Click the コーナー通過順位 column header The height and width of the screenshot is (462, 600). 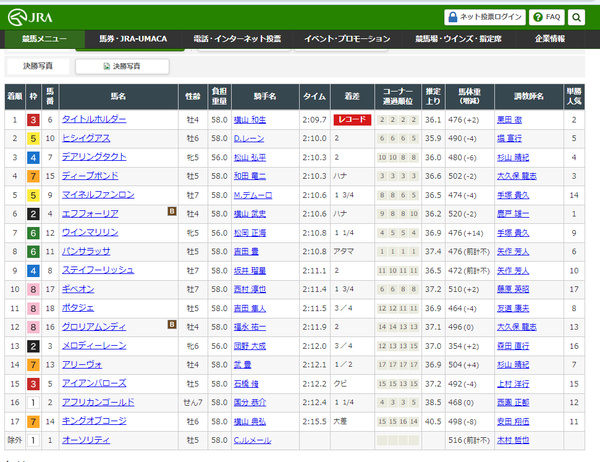click(398, 96)
